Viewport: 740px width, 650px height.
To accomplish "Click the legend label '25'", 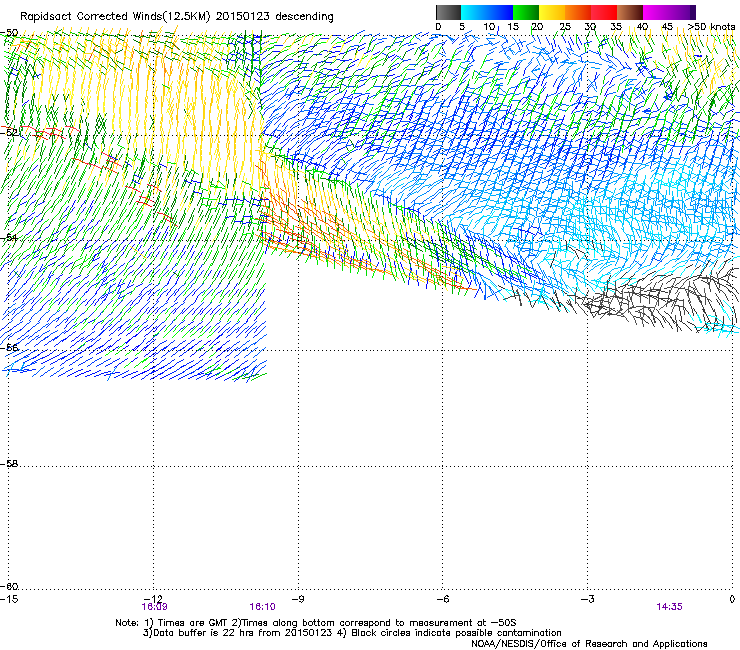I will (x=565, y=27).
